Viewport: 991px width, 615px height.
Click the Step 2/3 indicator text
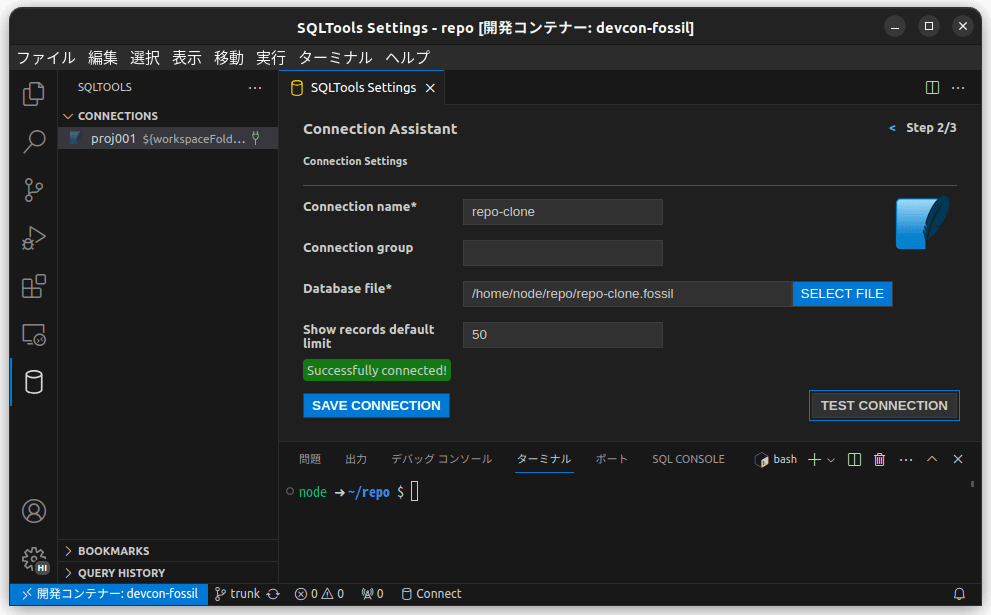coord(931,128)
